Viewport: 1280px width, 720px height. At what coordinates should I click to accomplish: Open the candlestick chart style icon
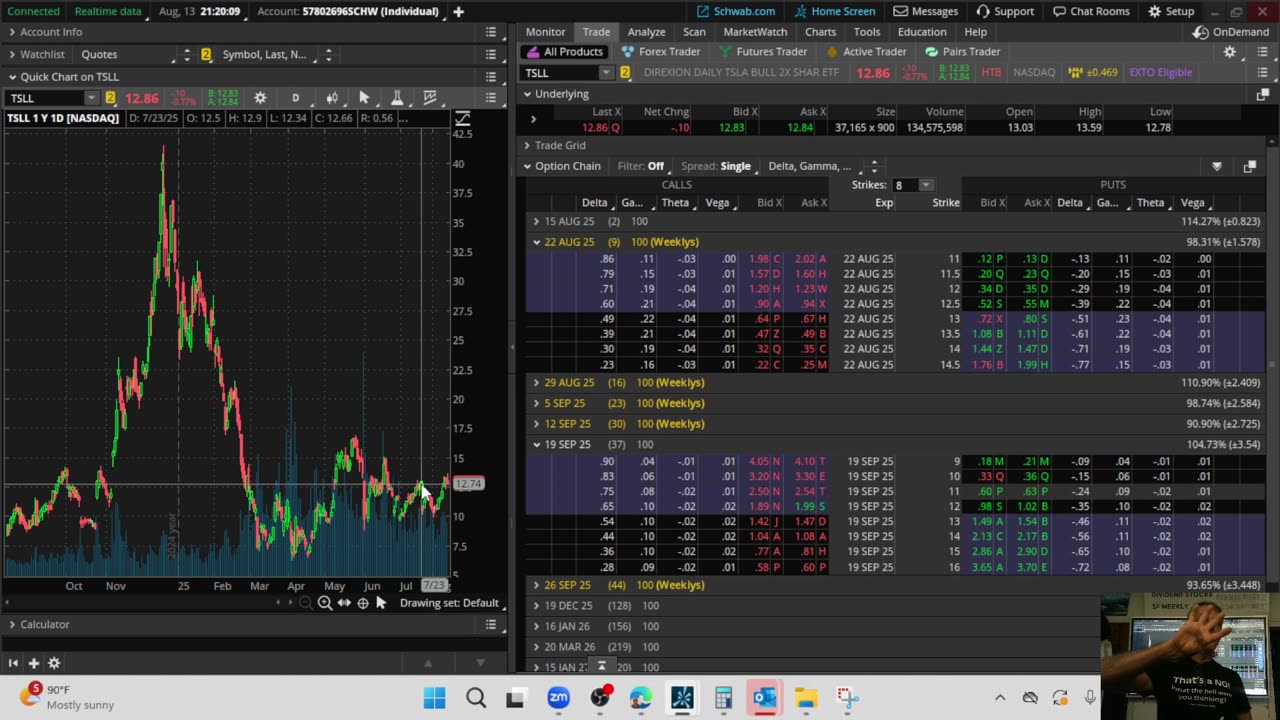332,98
